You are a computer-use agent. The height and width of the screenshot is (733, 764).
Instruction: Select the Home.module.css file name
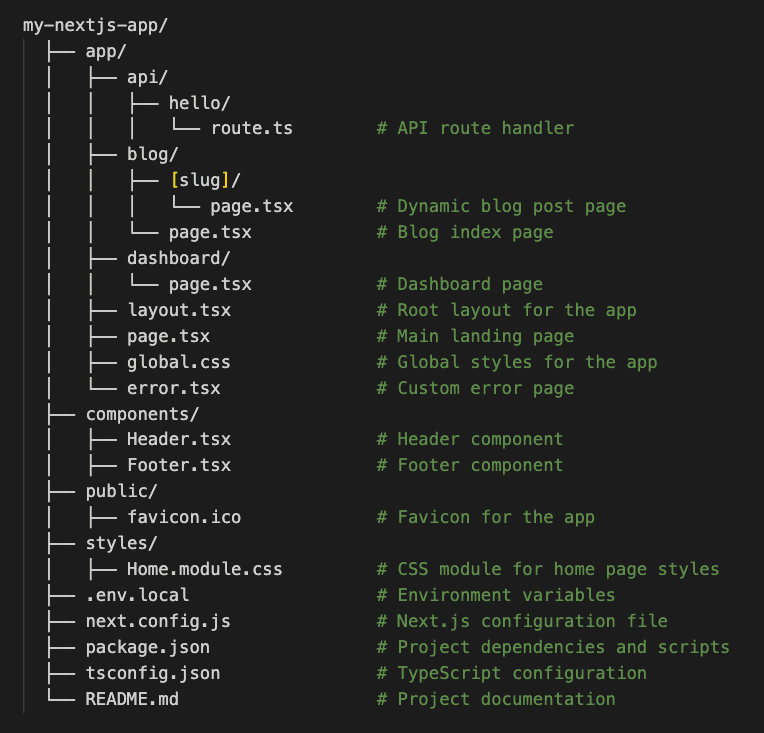tap(205, 569)
